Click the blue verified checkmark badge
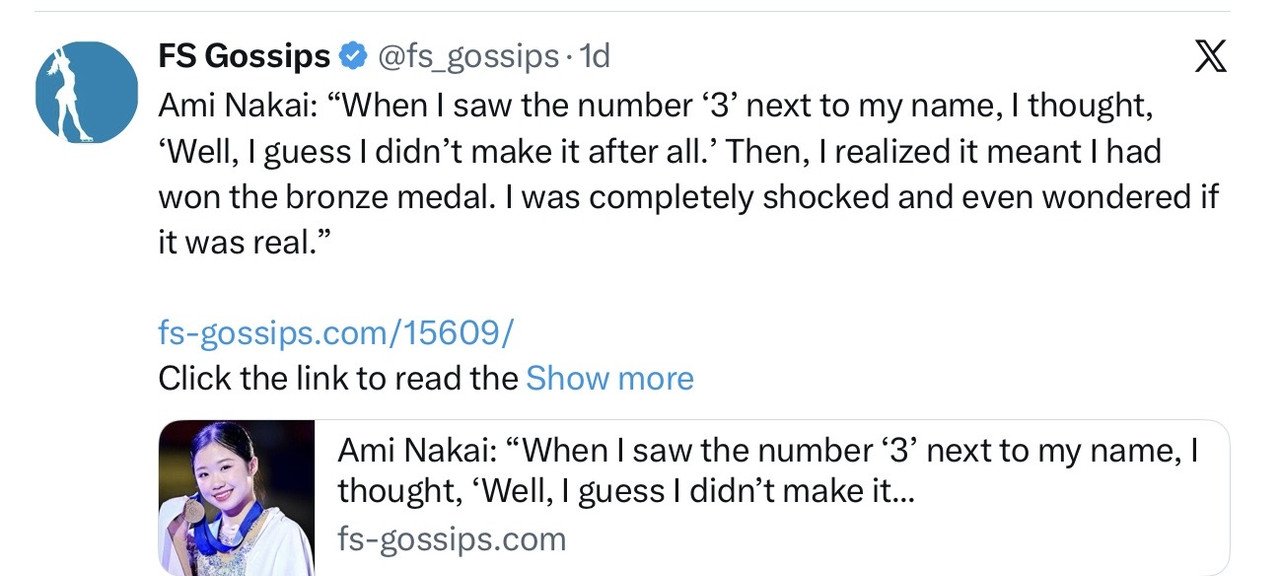 [x=353, y=57]
